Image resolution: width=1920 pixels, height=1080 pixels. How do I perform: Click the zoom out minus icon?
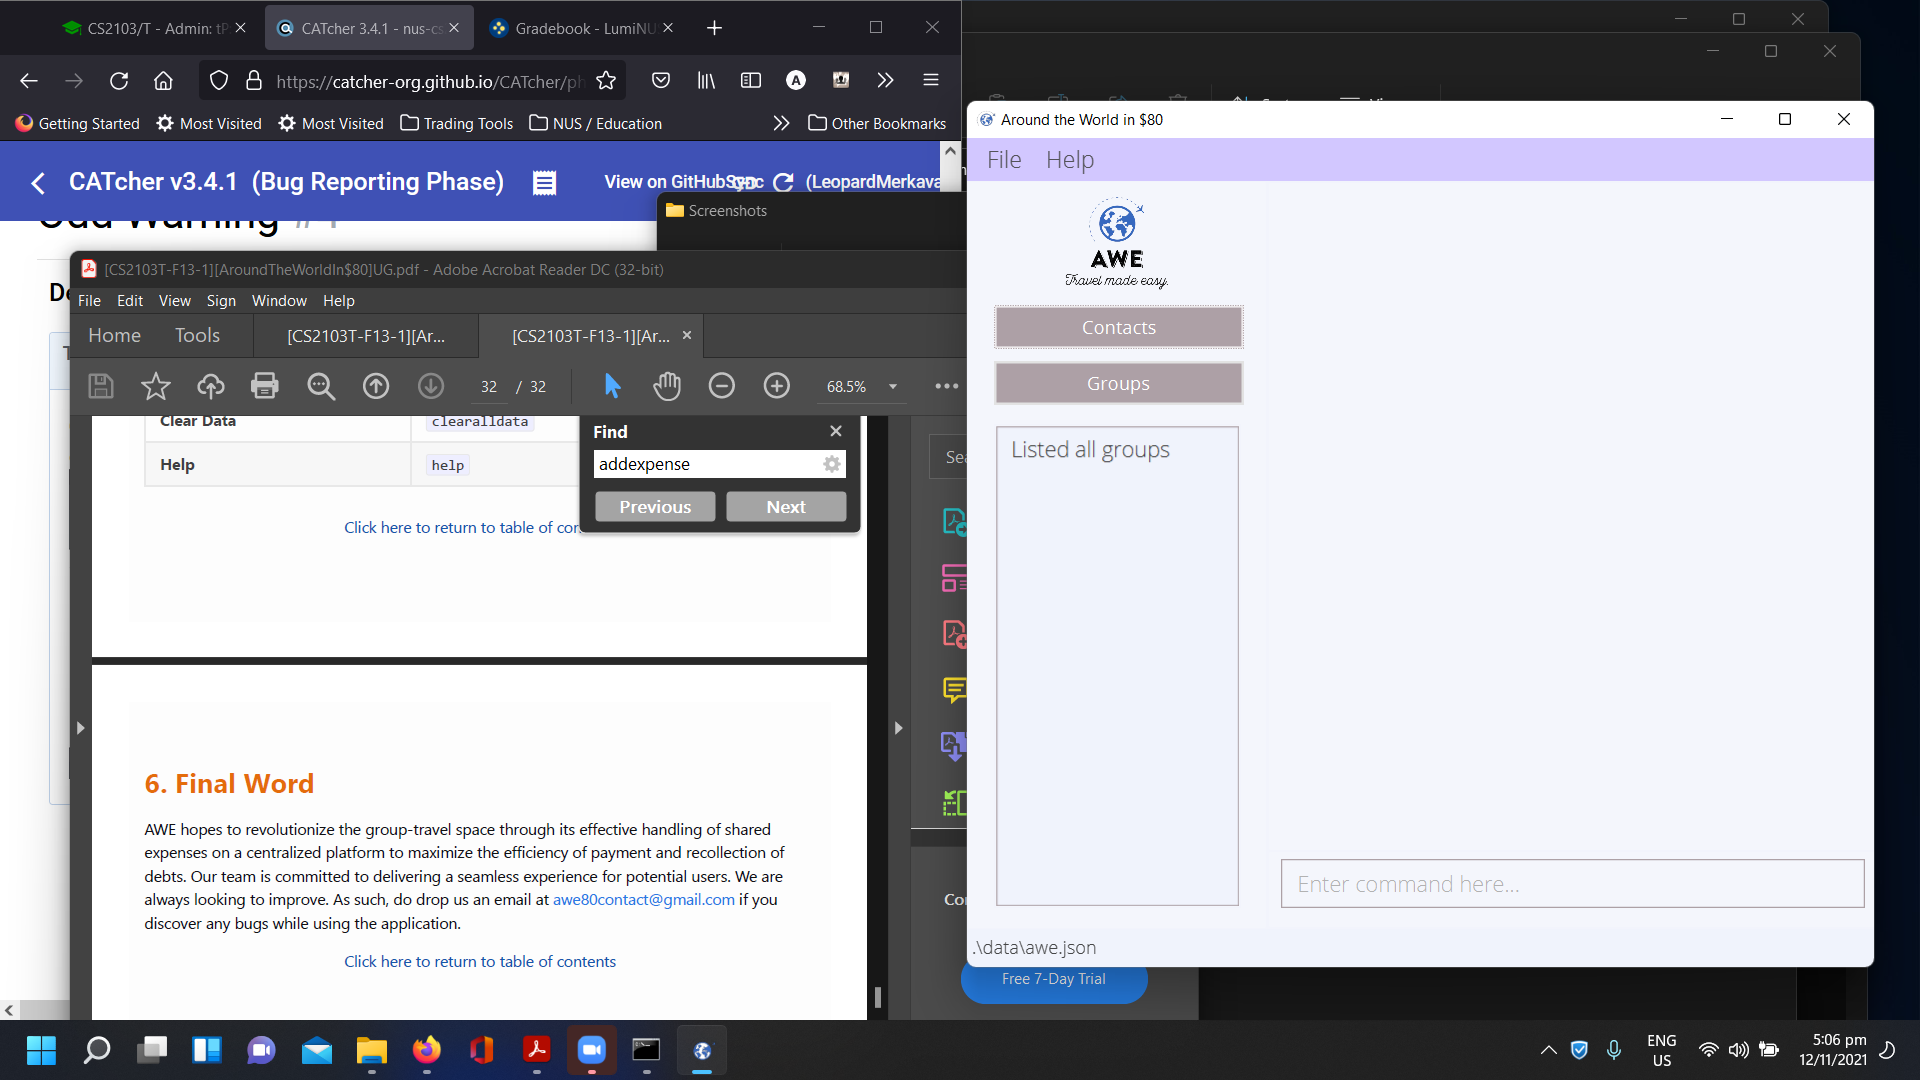(721, 386)
